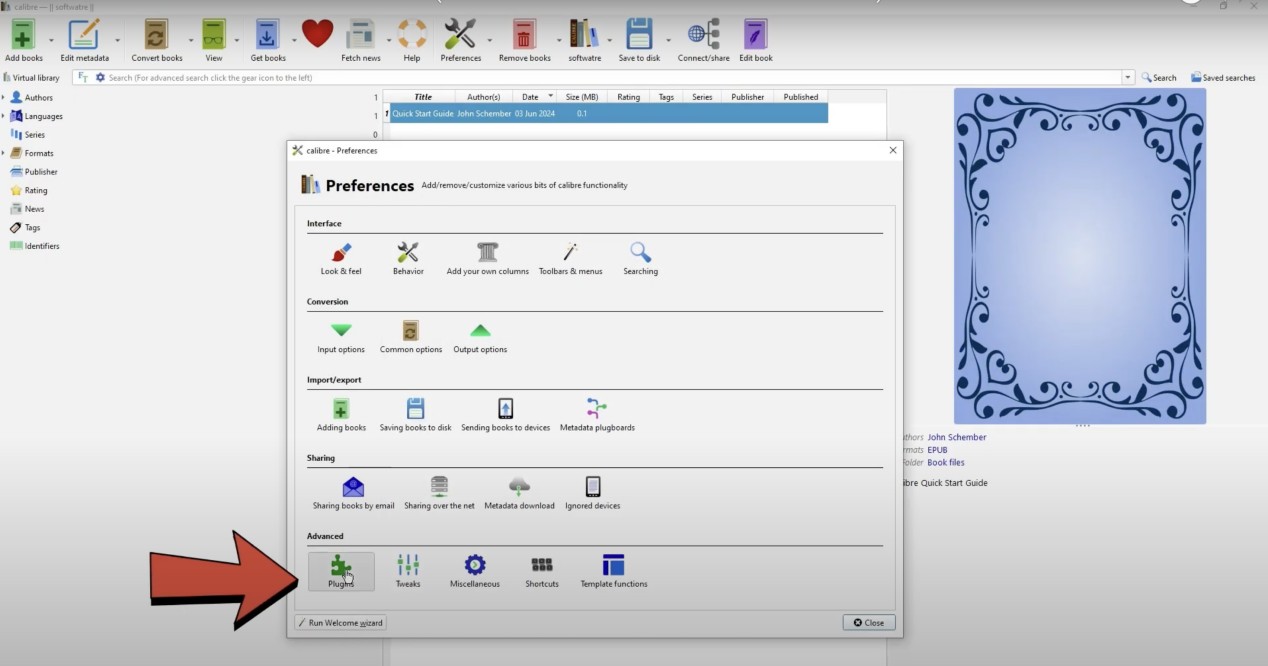Screen dimensions: 1268x666
Task: Open Output options for conversion
Action: 480,337
